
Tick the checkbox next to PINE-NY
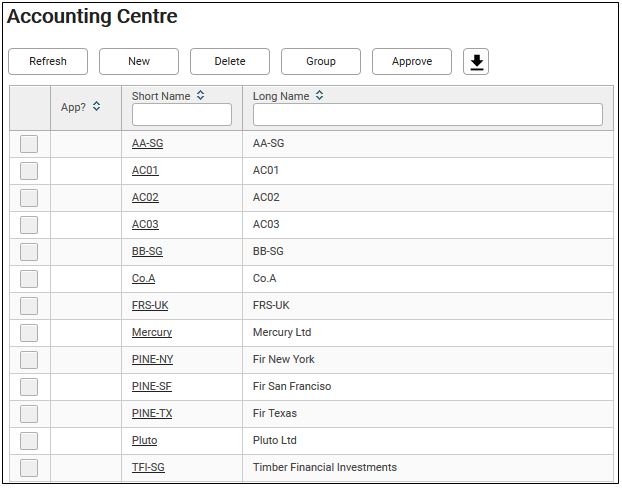click(x=29, y=360)
